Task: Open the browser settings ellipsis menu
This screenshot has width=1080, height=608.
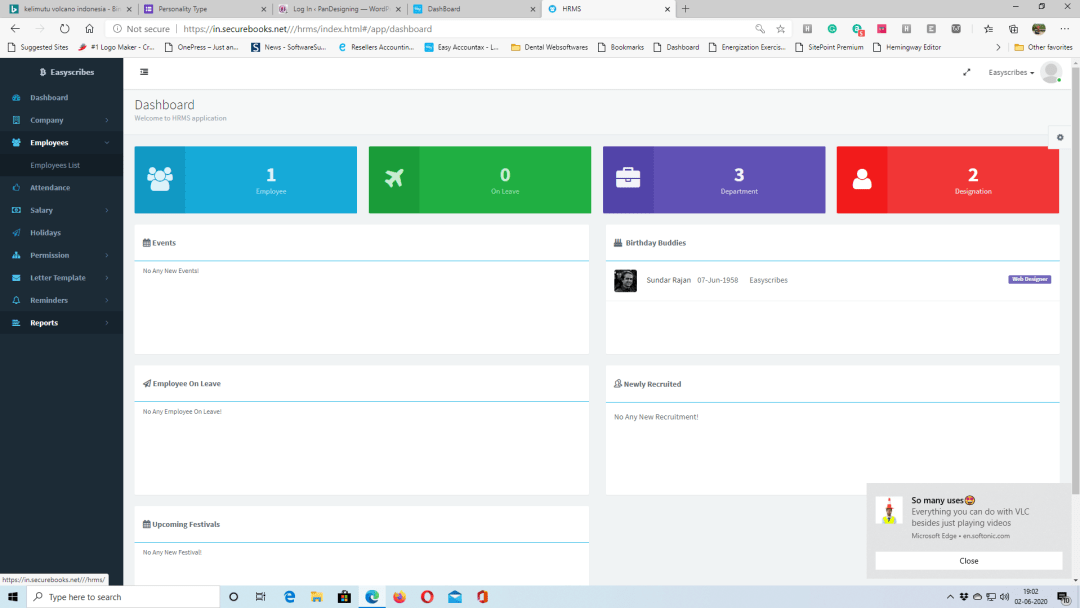Action: click(x=1065, y=29)
